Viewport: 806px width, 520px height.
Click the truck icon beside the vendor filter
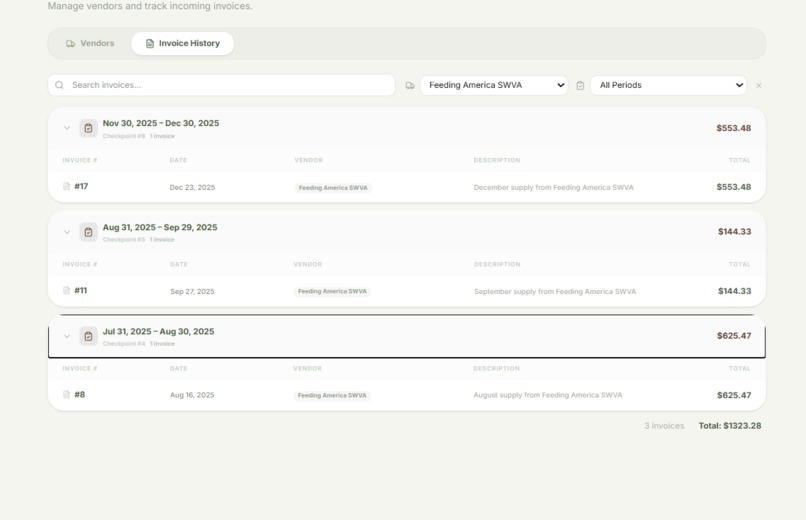410,86
